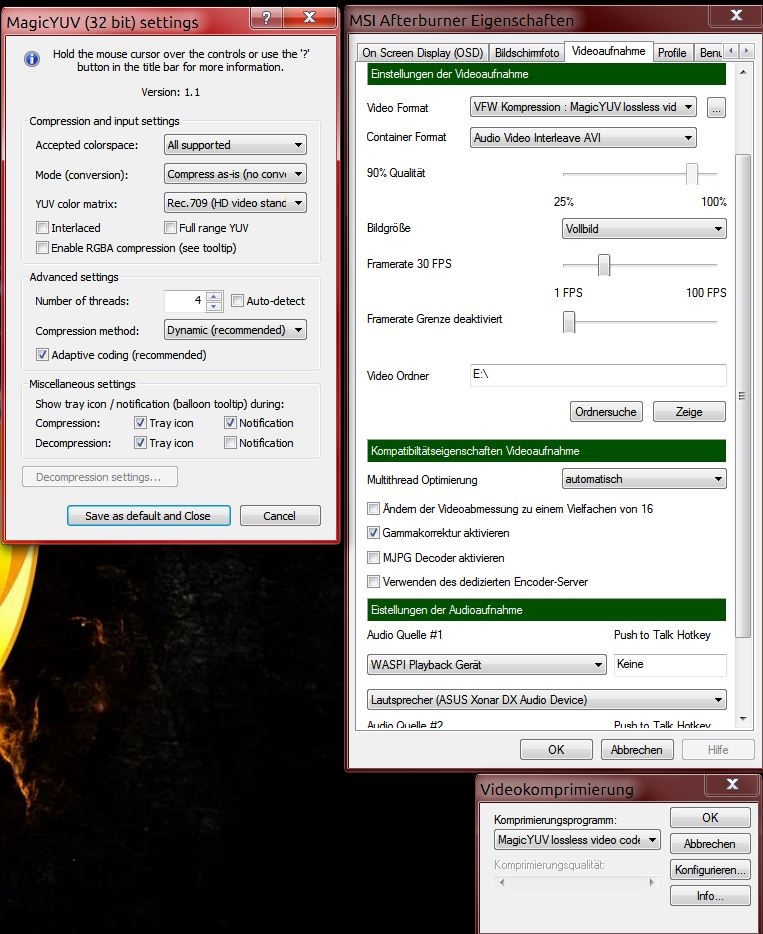The image size is (763, 934).
Task: Toggle the Interlaced checkbox
Action: click(42, 228)
